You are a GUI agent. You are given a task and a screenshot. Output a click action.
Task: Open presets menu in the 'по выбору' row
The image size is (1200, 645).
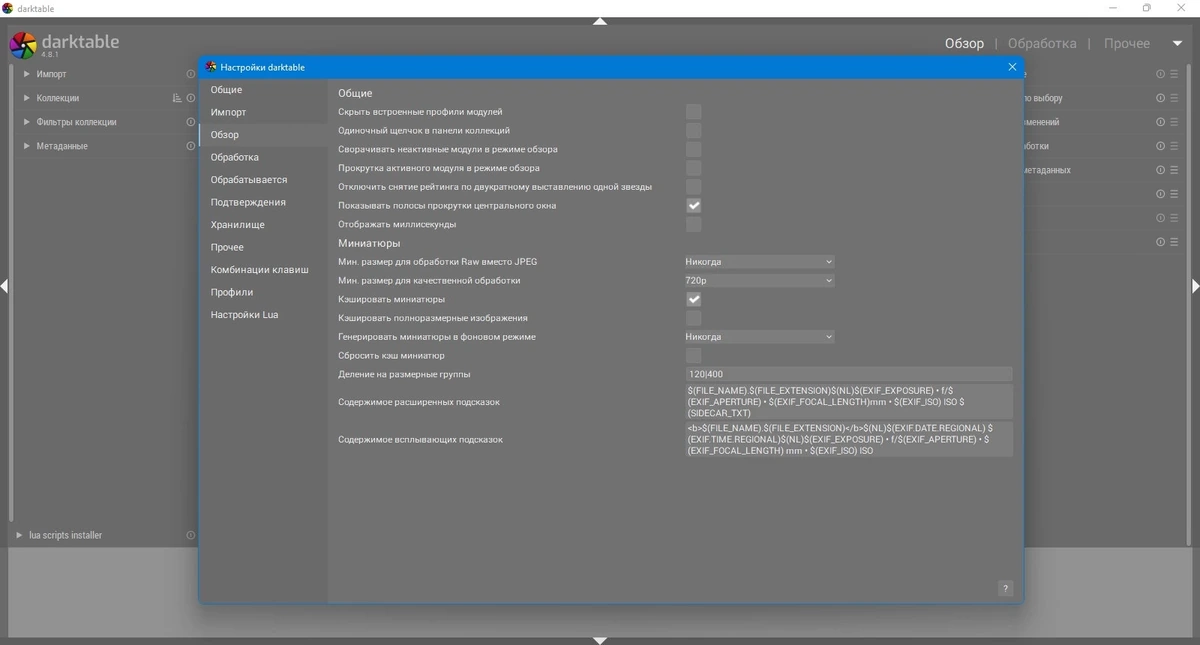click(x=1175, y=98)
